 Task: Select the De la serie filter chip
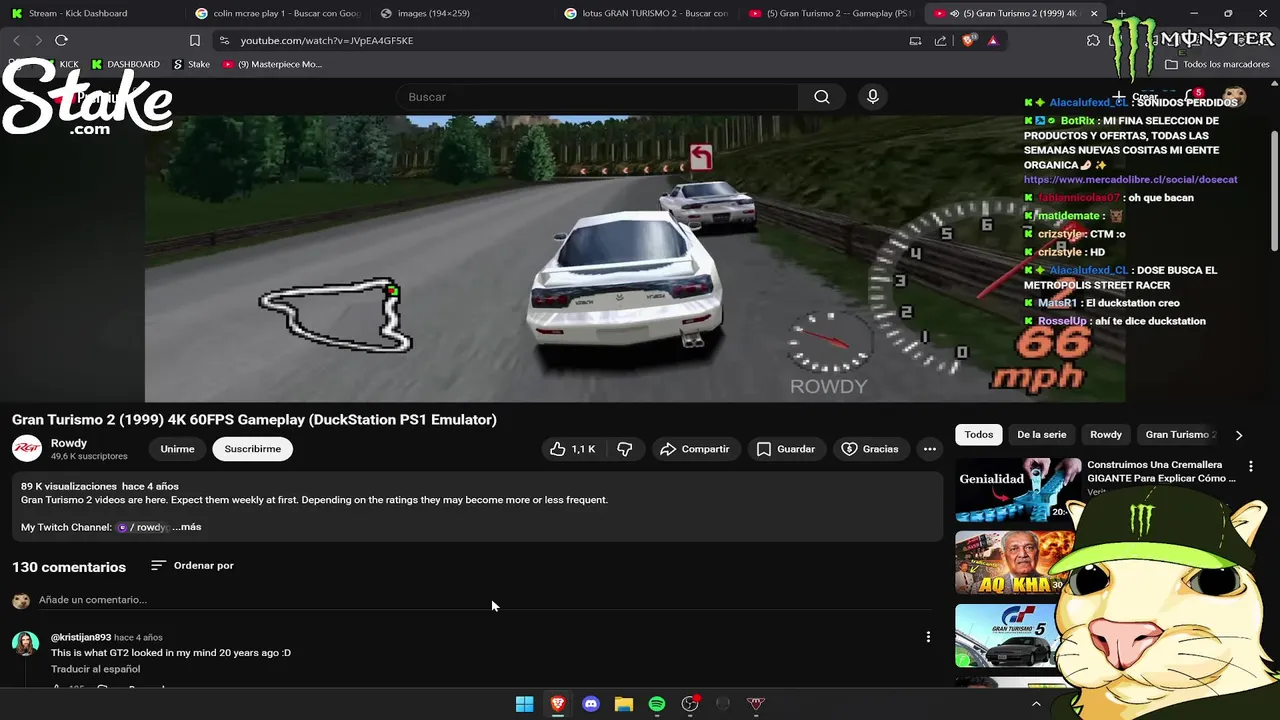click(1042, 435)
